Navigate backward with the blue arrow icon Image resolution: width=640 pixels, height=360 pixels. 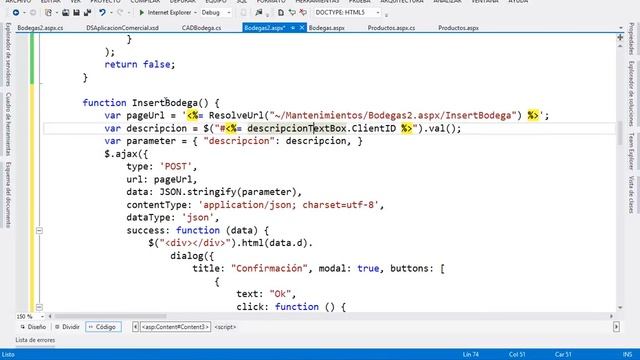(16, 13)
